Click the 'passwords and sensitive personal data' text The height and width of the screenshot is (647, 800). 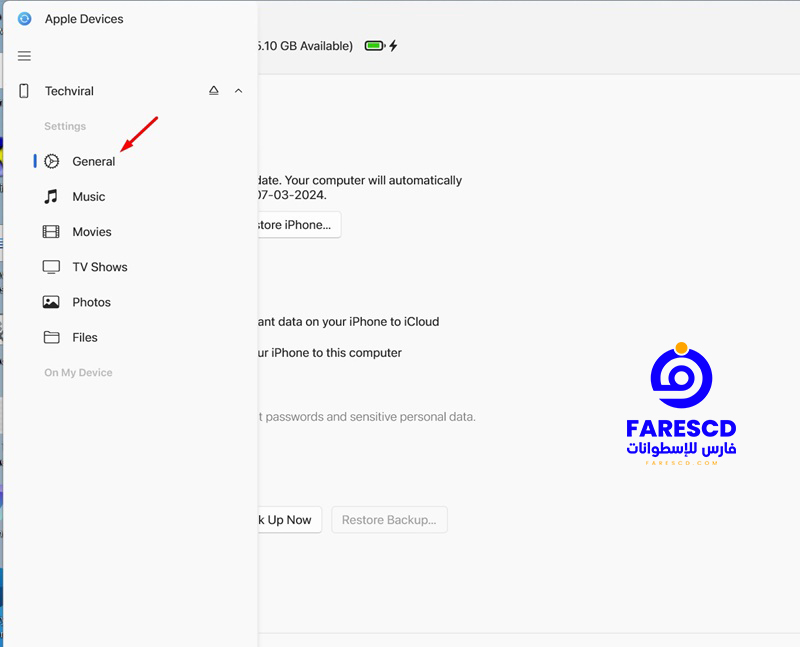coord(370,417)
